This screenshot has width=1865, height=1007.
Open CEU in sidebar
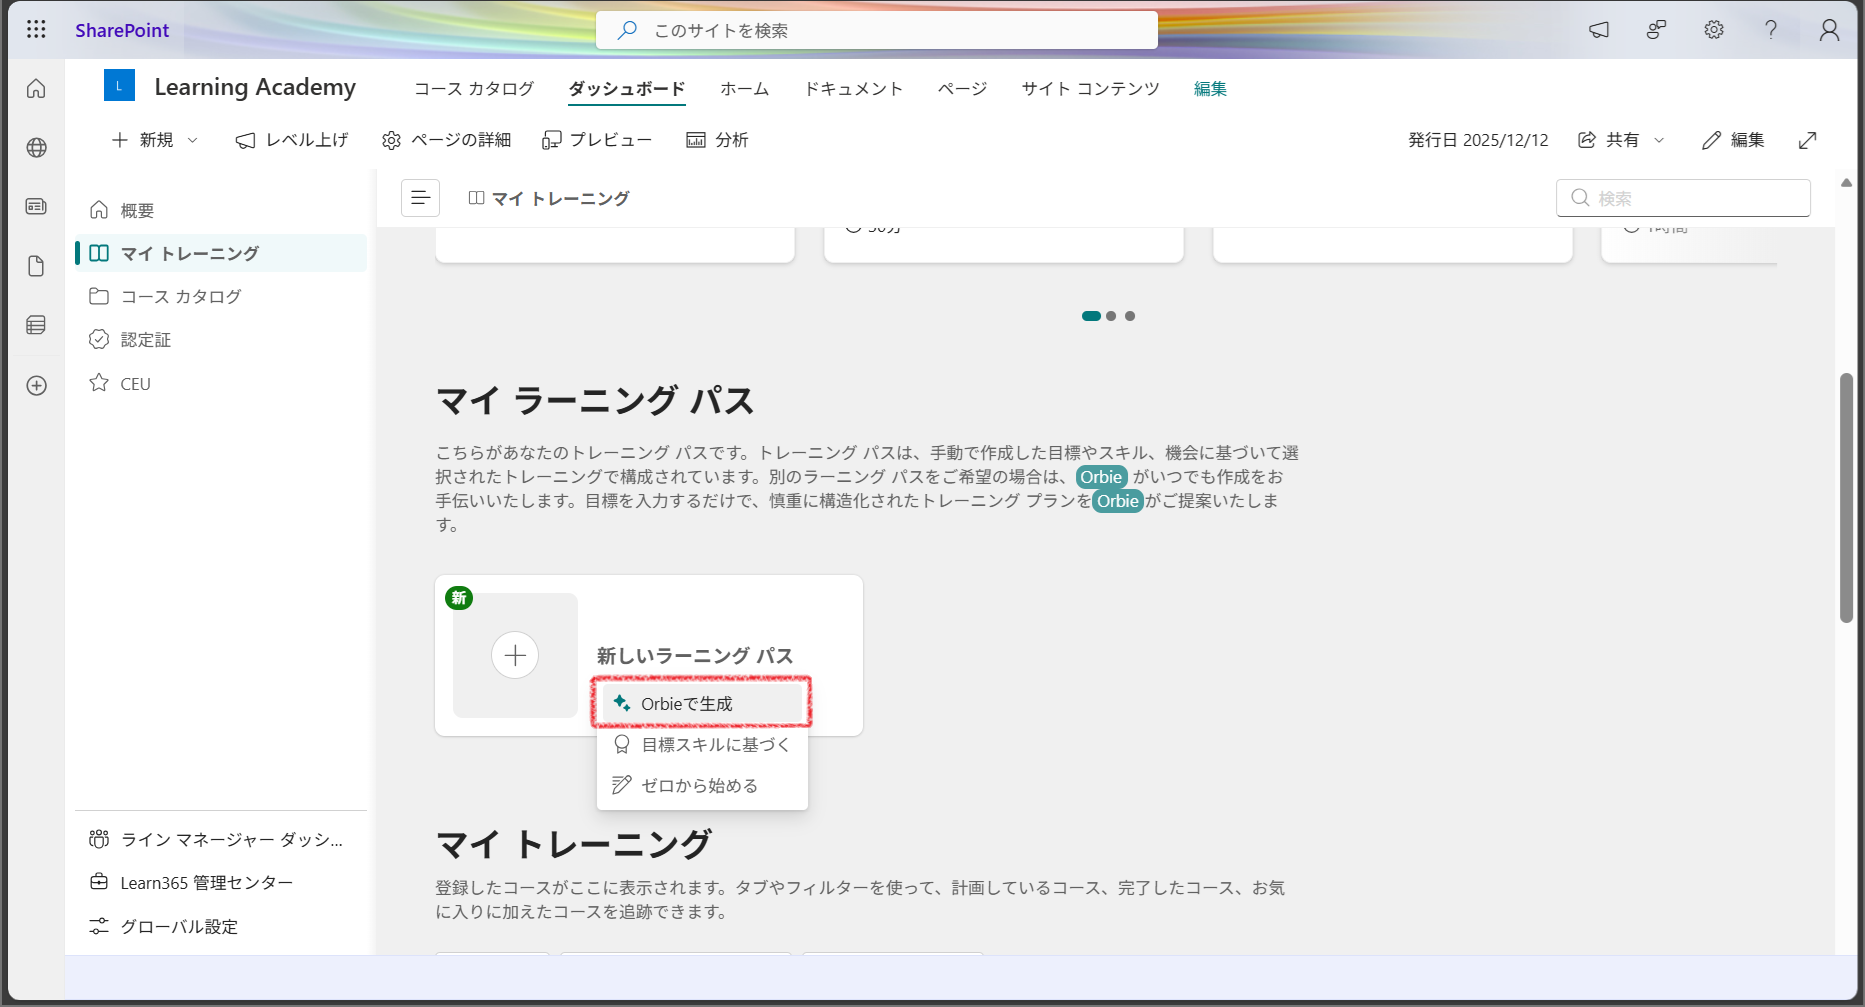tap(221, 384)
